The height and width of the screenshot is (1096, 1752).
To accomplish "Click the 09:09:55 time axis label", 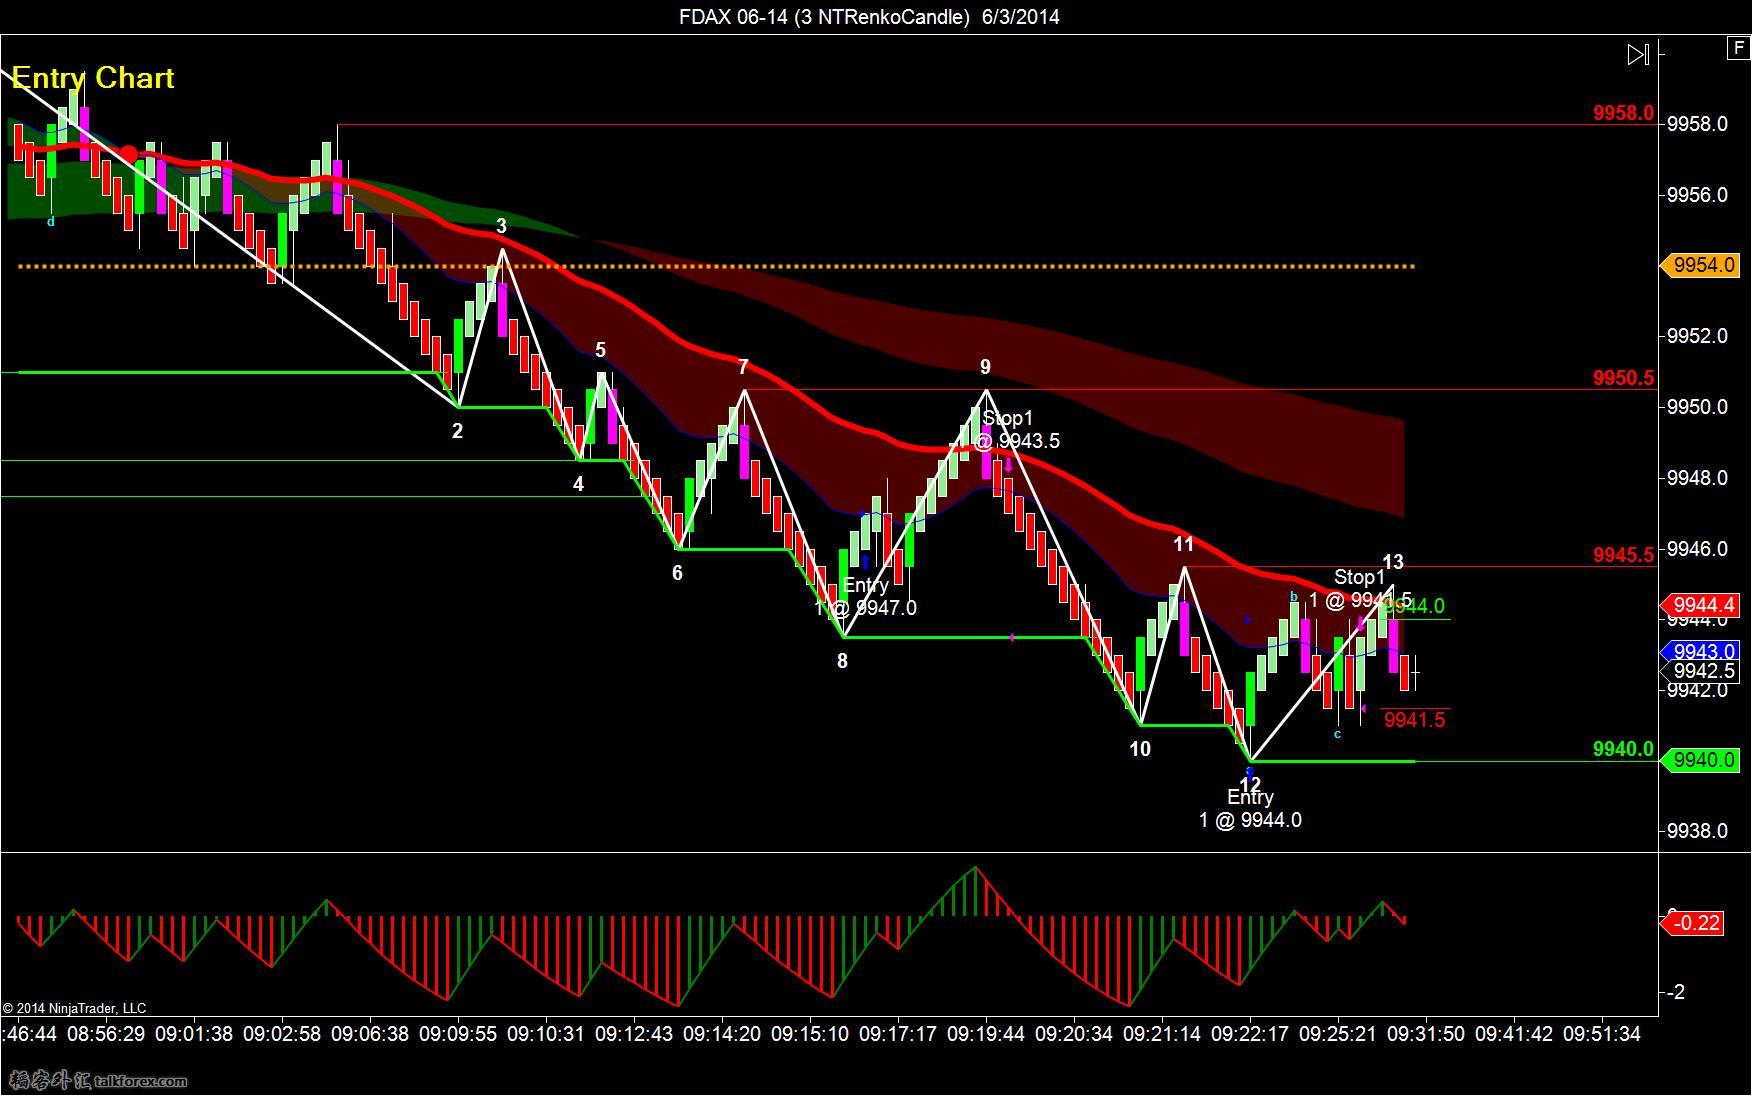I will pyautogui.click(x=458, y=1034).
